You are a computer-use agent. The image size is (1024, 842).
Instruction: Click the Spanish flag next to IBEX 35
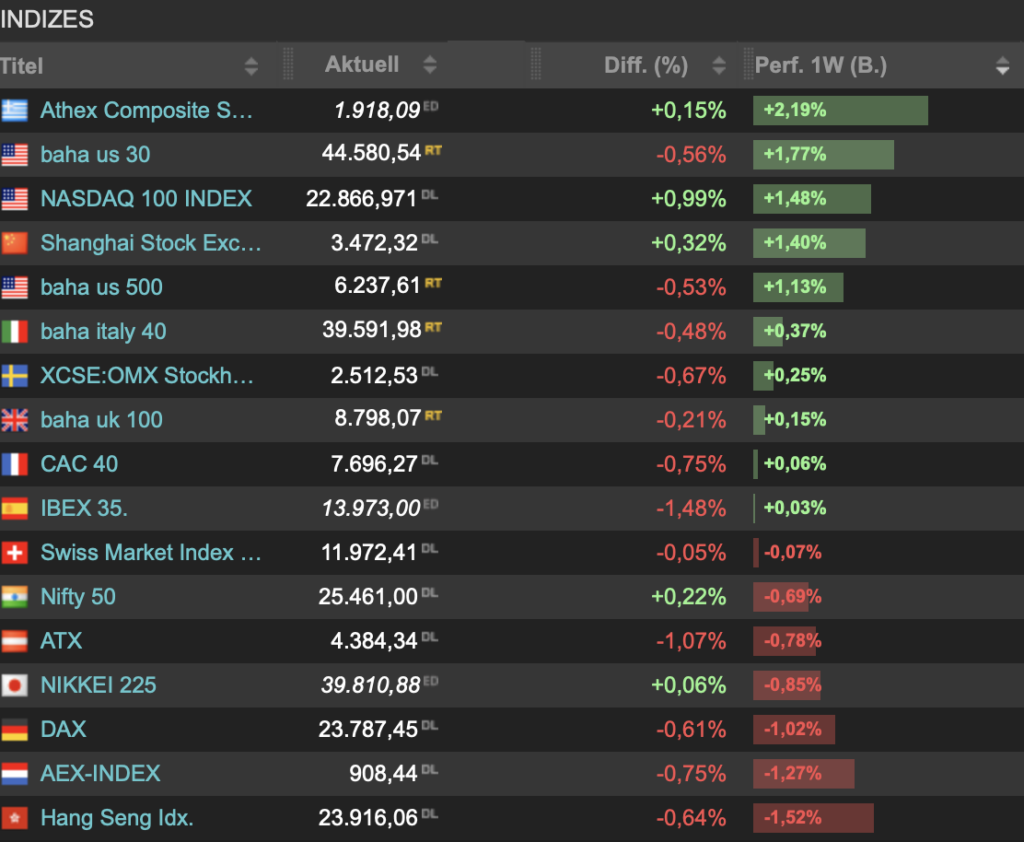point(14,509)
